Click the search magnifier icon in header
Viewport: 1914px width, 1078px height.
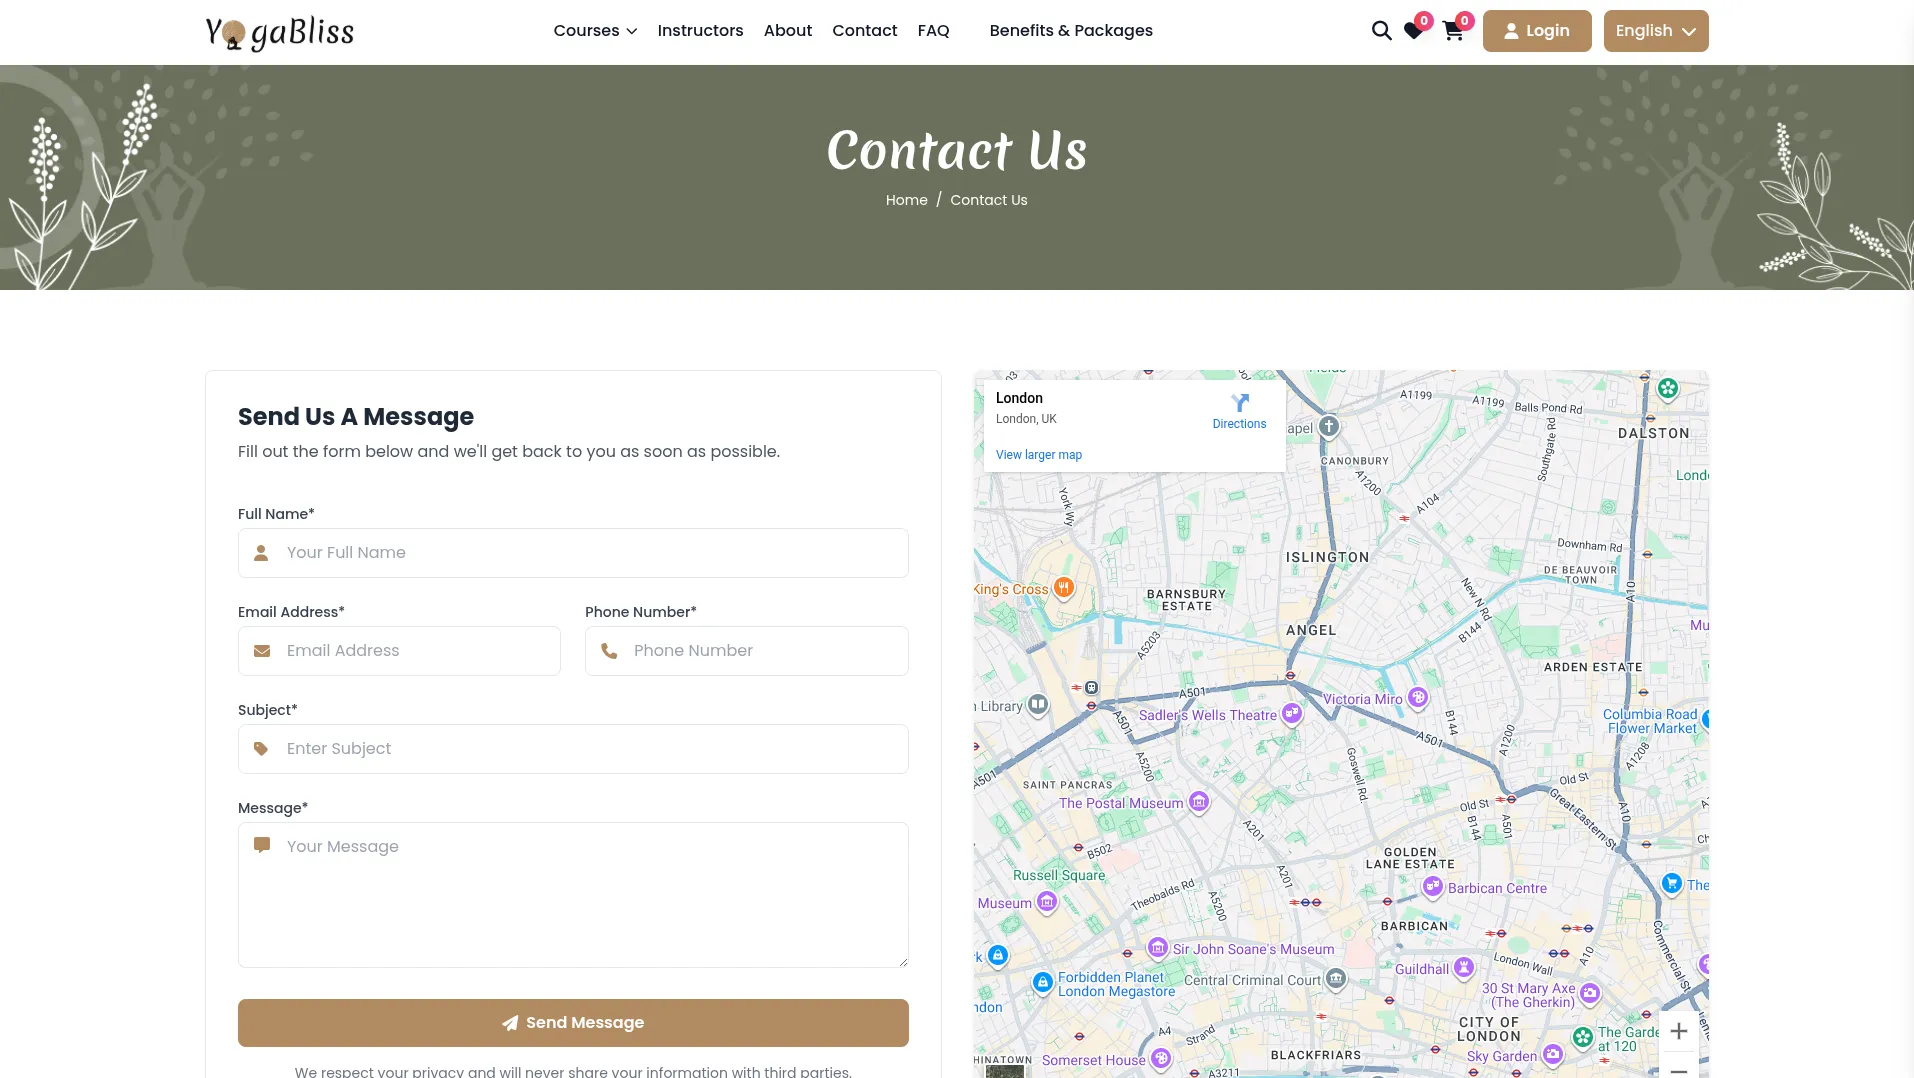[x=1381, y=31]
